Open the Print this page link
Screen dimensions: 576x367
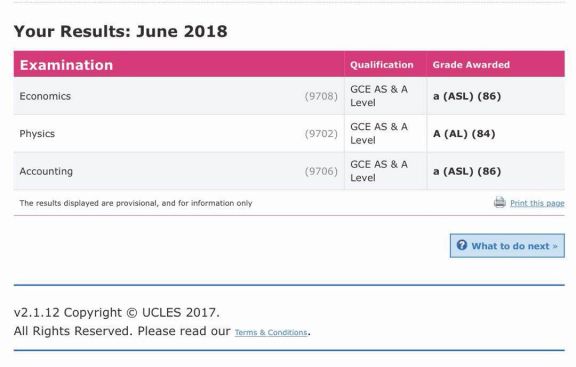pyautogui.click(x=537, y=203)
